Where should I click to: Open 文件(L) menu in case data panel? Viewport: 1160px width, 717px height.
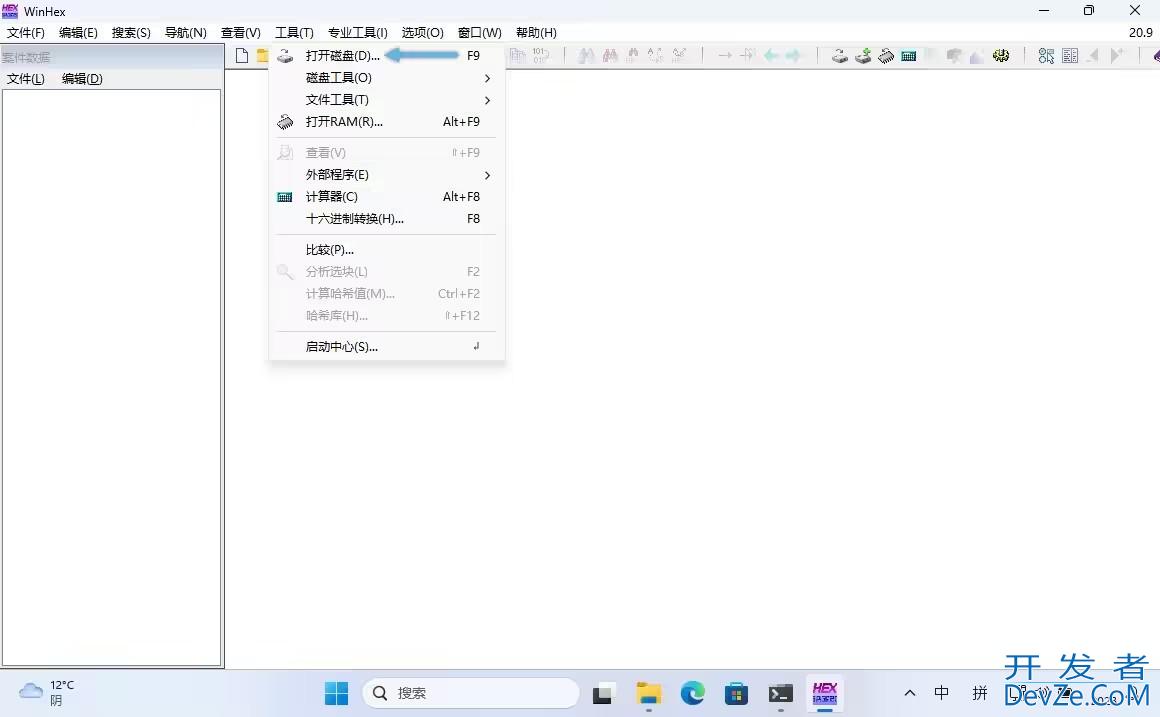click(x=26, y=78)
